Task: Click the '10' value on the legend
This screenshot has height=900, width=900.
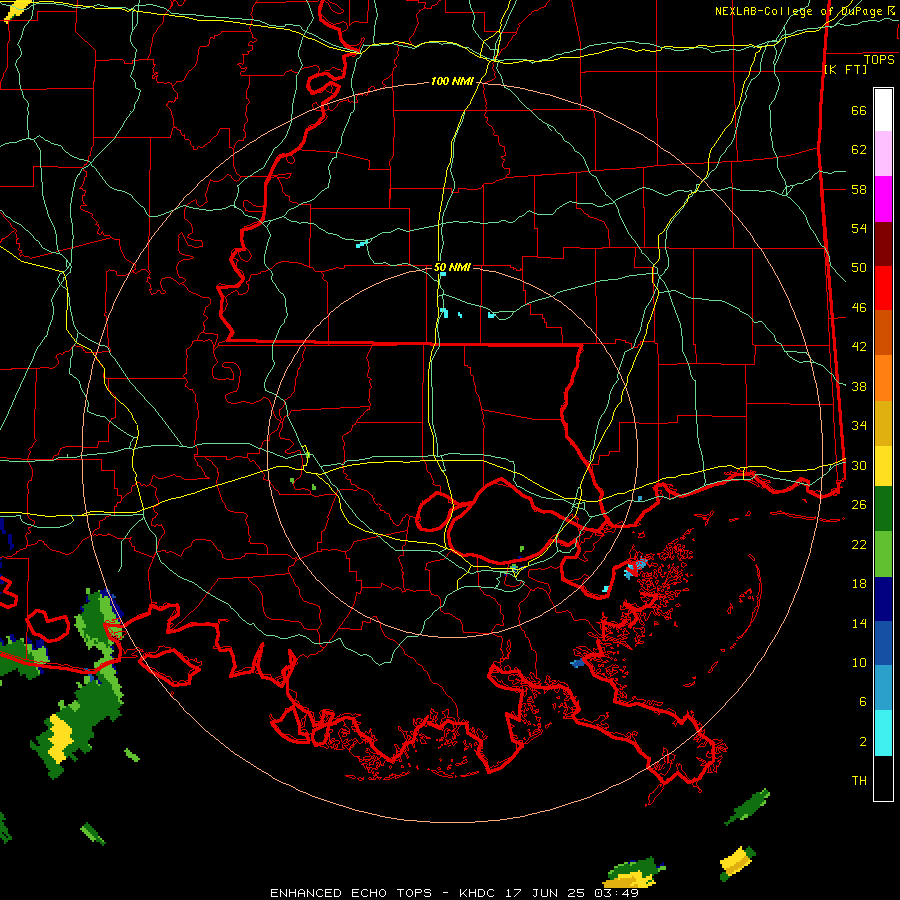Action: tap(859, 662)
